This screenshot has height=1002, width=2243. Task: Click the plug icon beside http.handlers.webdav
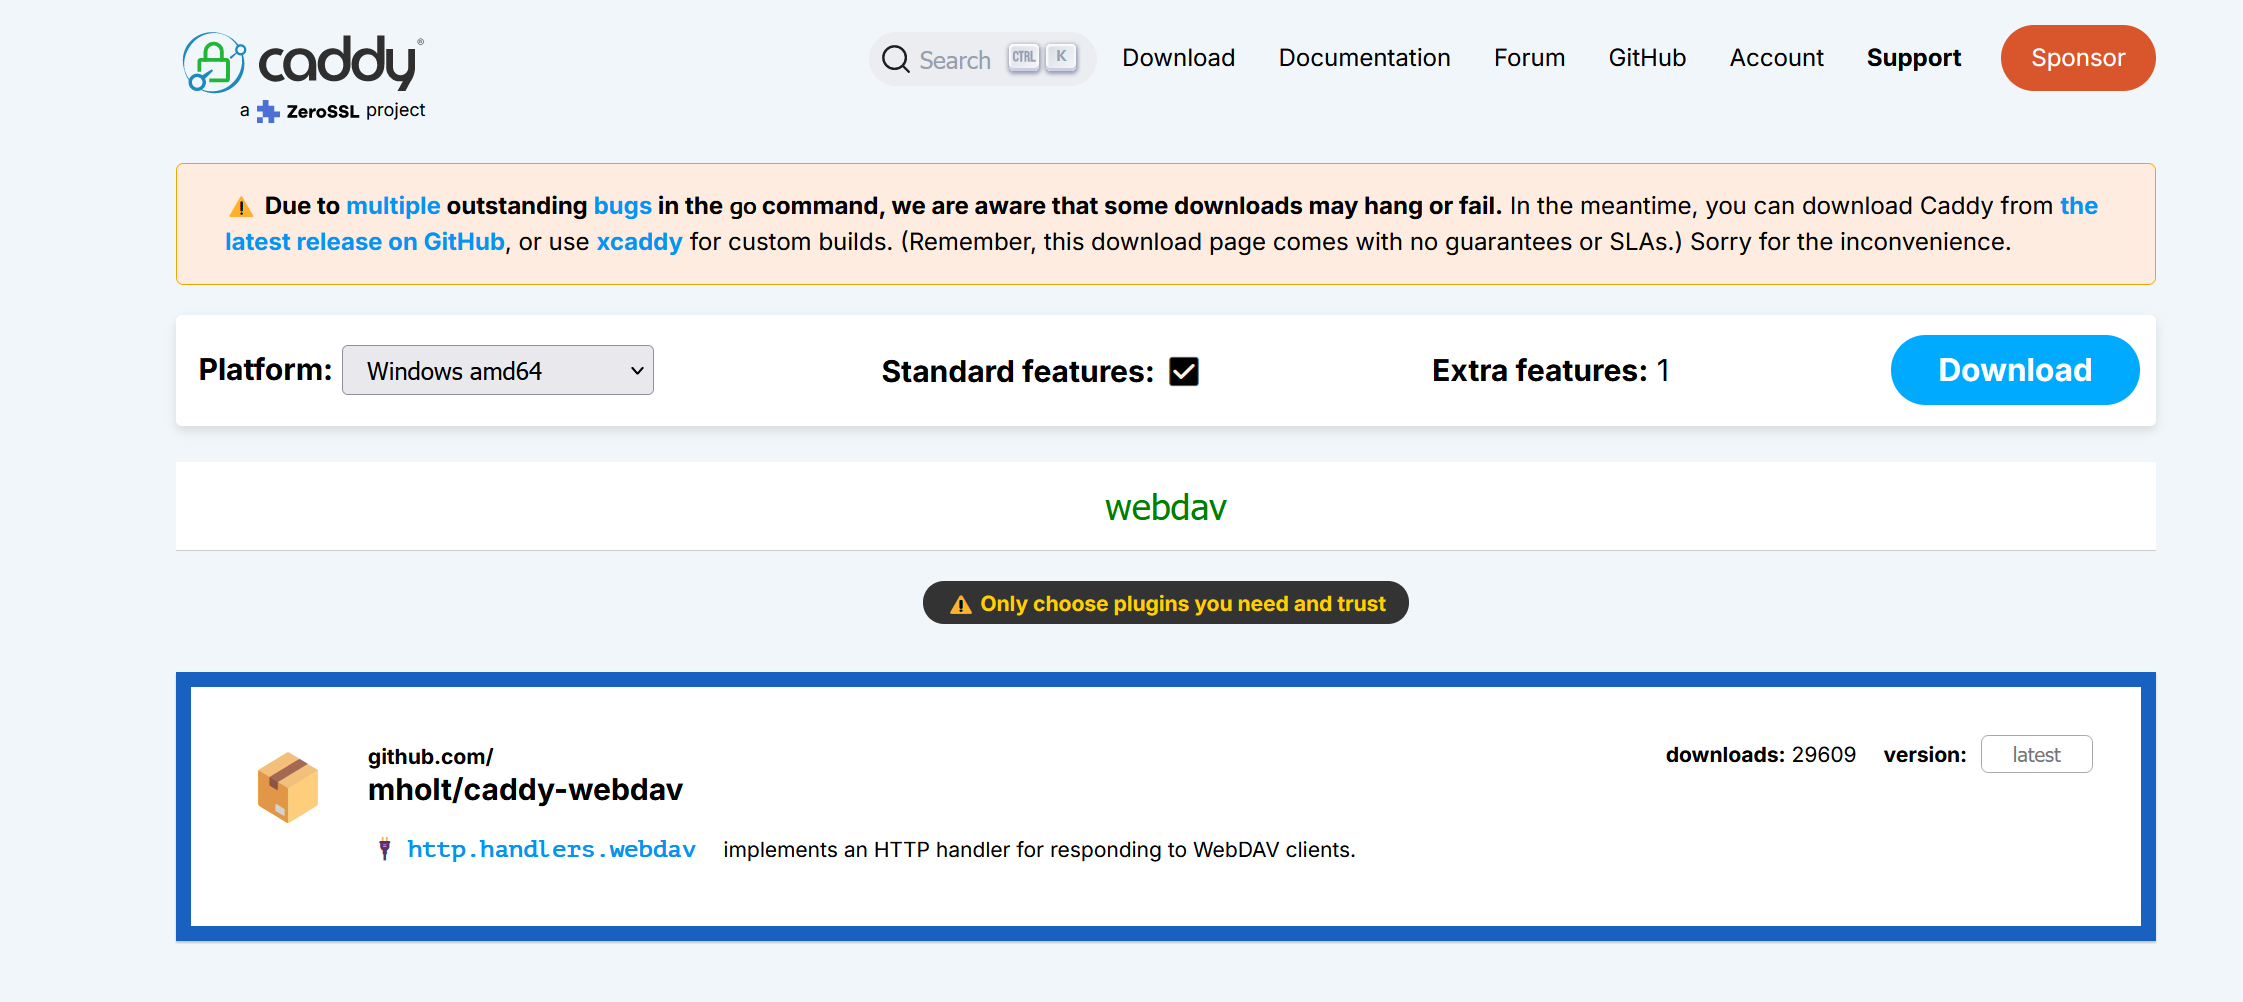click(384, 849)
